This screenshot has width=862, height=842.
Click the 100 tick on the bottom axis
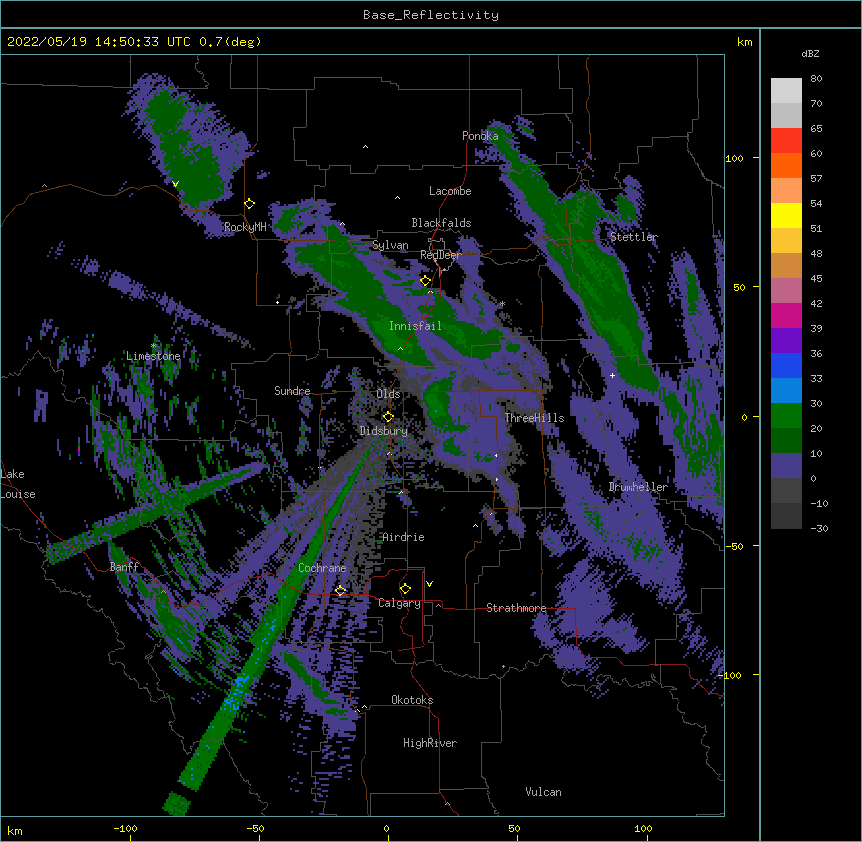point(643,829)
